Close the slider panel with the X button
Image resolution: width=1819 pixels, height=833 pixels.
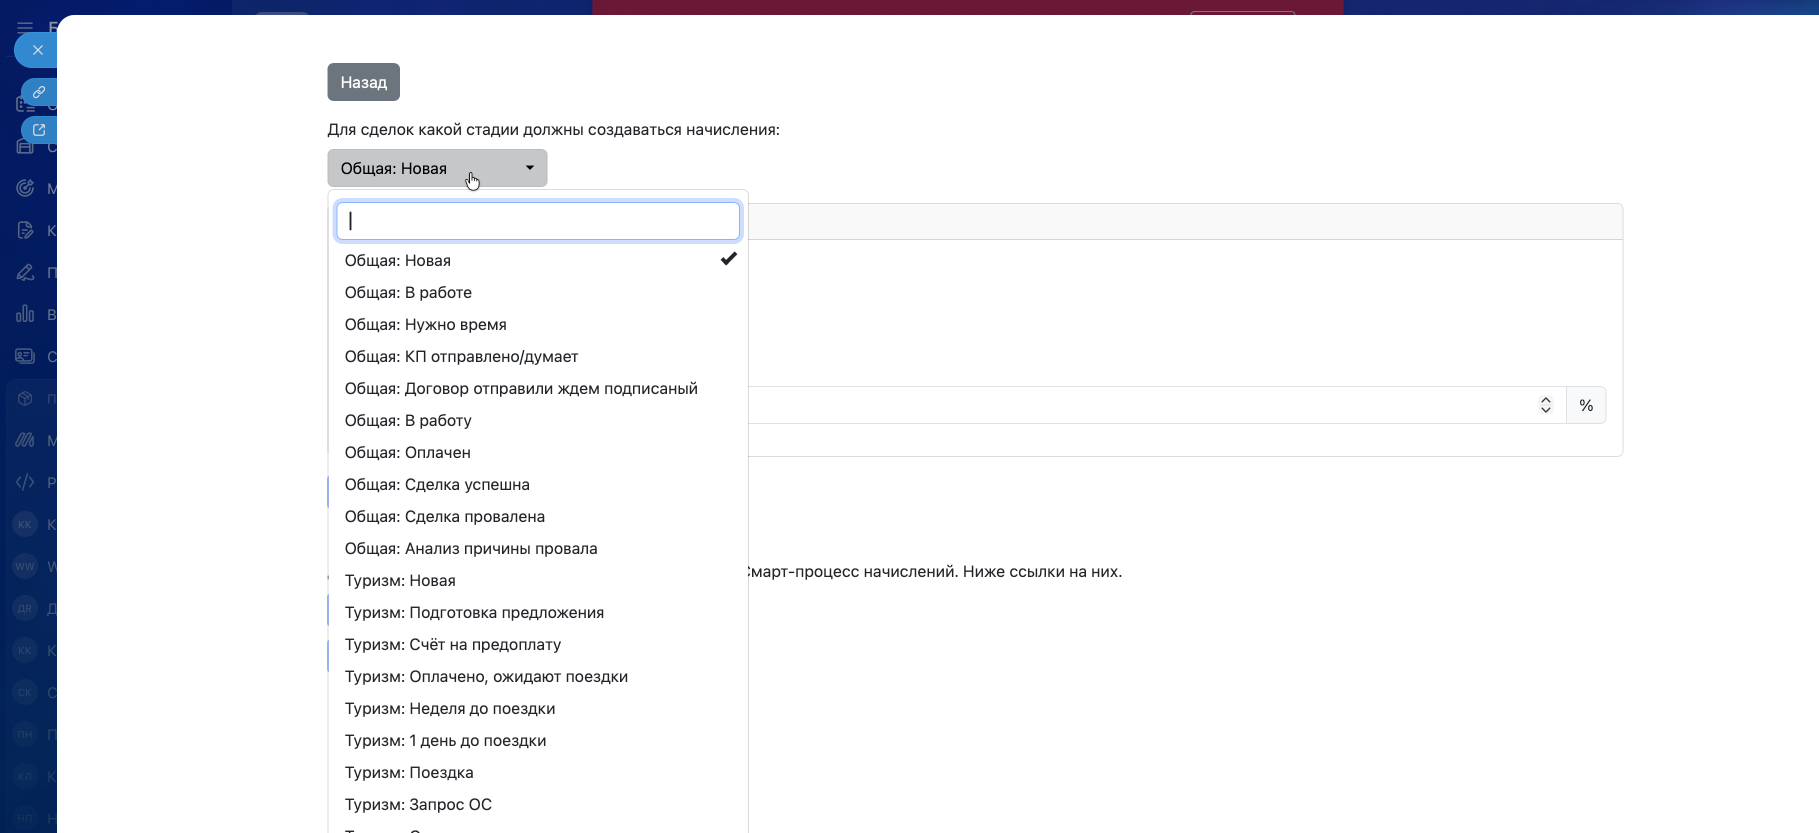[x=37, y=50]
